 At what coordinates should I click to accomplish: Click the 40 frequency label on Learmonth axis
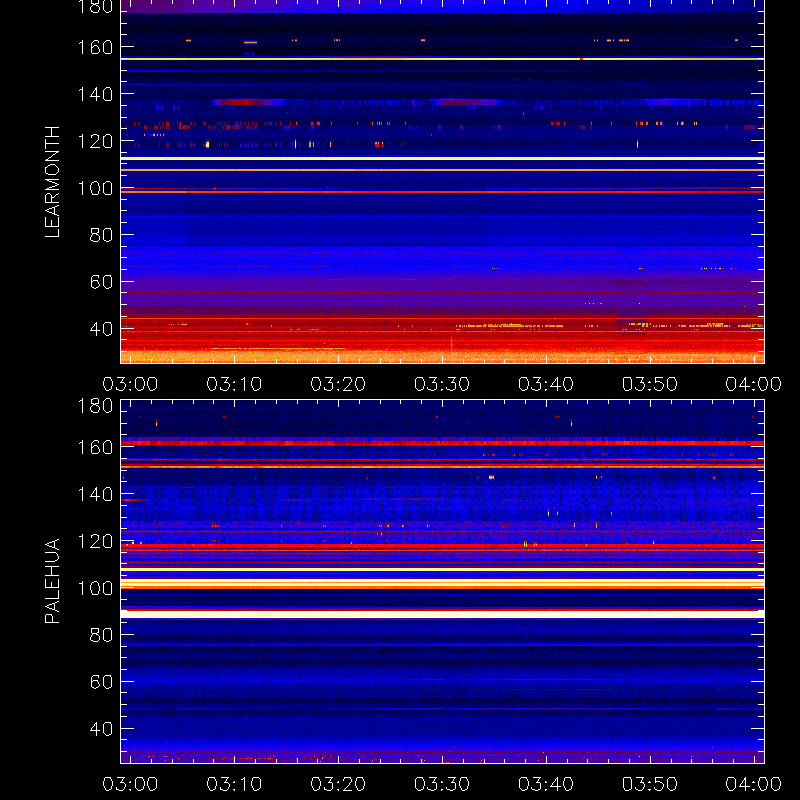[101, 329]
